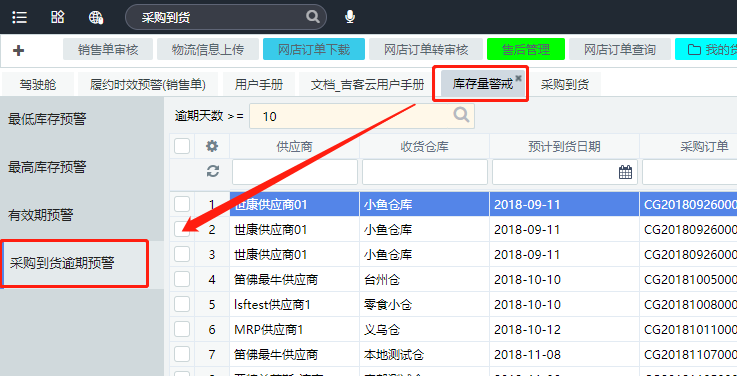This screenshot has height=376, width=737.
Task: Click the 义乌仓 warehouse cell
Action: coord(424,329)
